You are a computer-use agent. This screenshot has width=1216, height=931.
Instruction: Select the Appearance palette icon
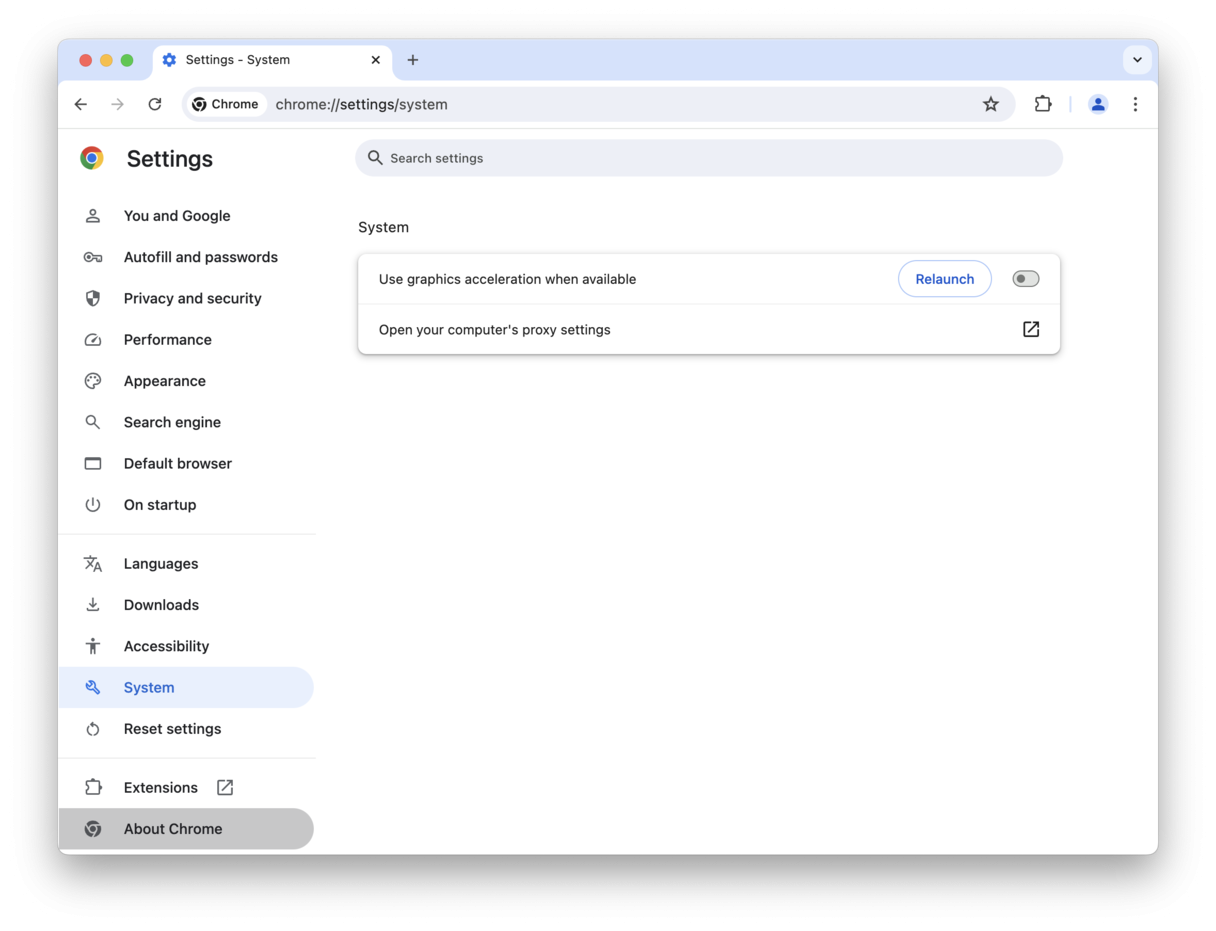[92, 381]
